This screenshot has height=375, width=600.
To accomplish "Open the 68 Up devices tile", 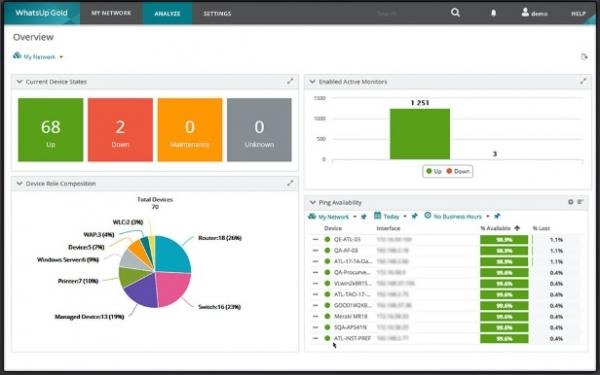I will (x=51, y=130).
